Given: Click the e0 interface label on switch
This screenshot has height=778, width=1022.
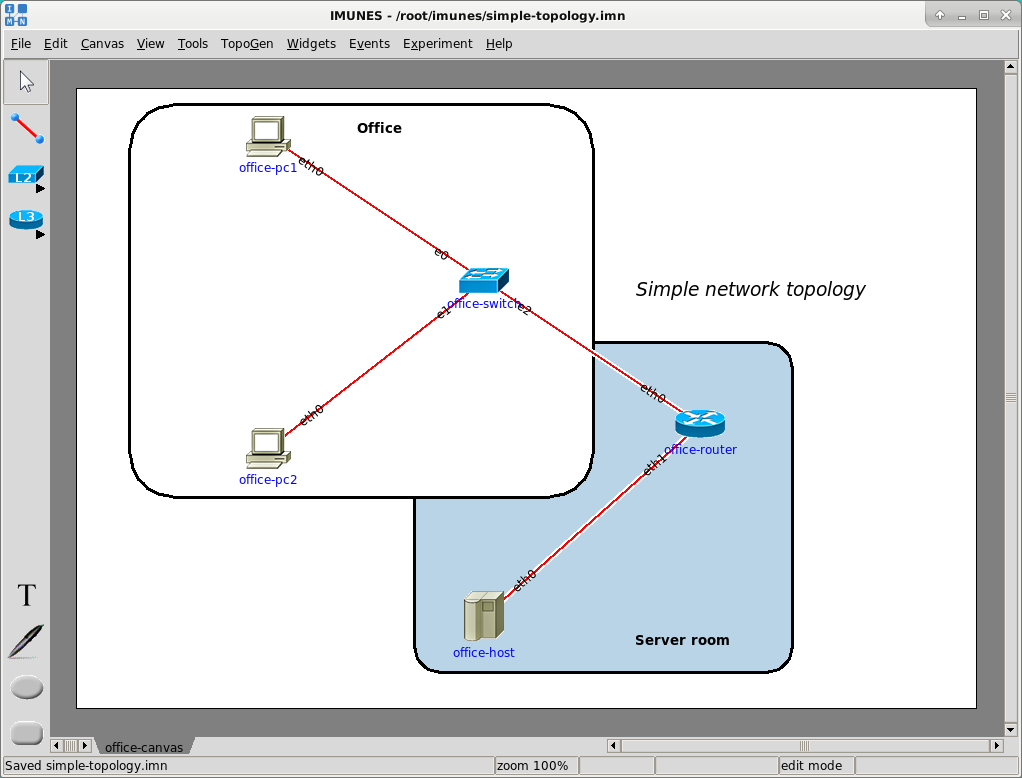Looking at the screenshot, I should point(442,254).
